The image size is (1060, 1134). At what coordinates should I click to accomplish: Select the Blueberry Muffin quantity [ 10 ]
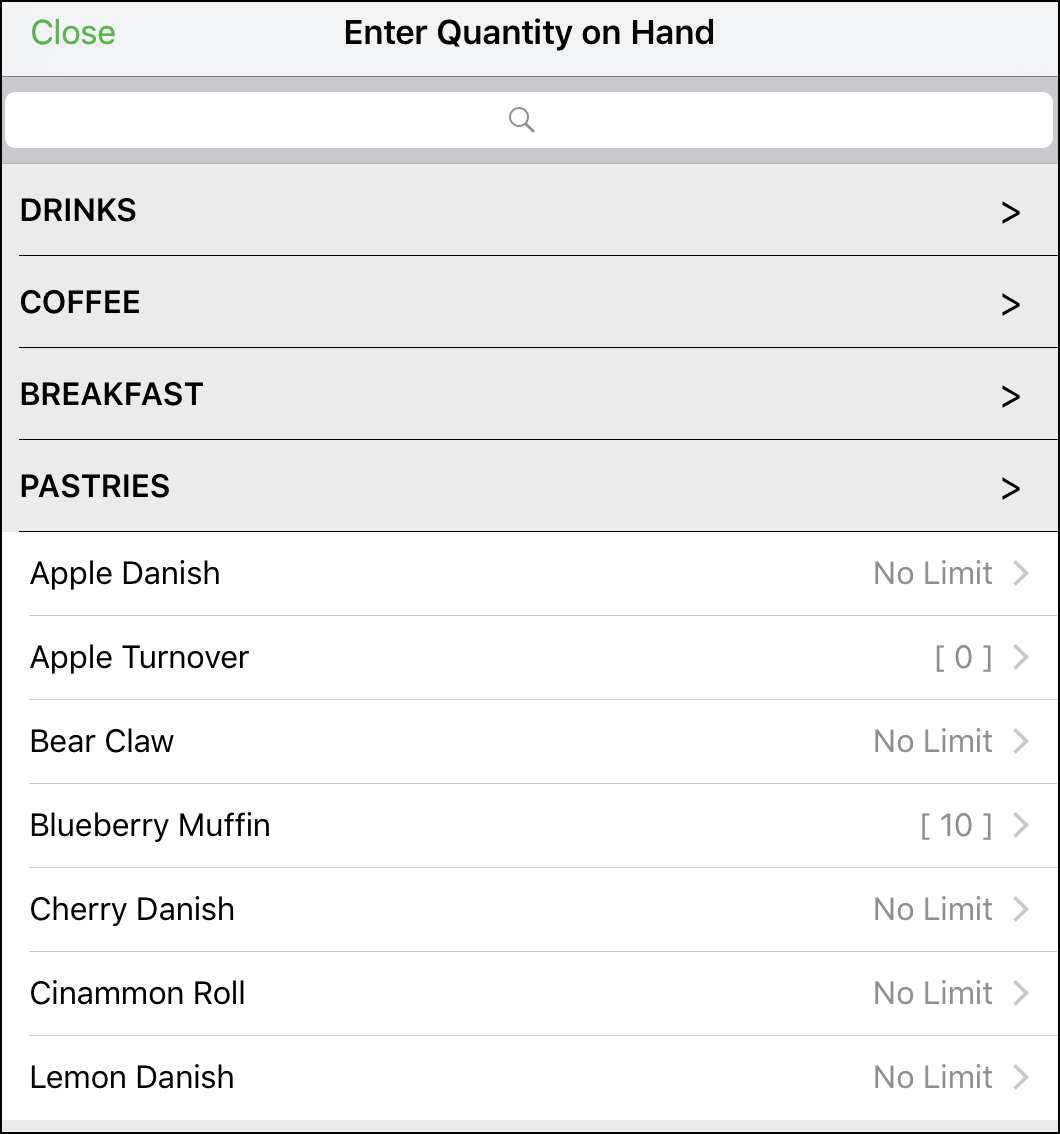(956, 825)
